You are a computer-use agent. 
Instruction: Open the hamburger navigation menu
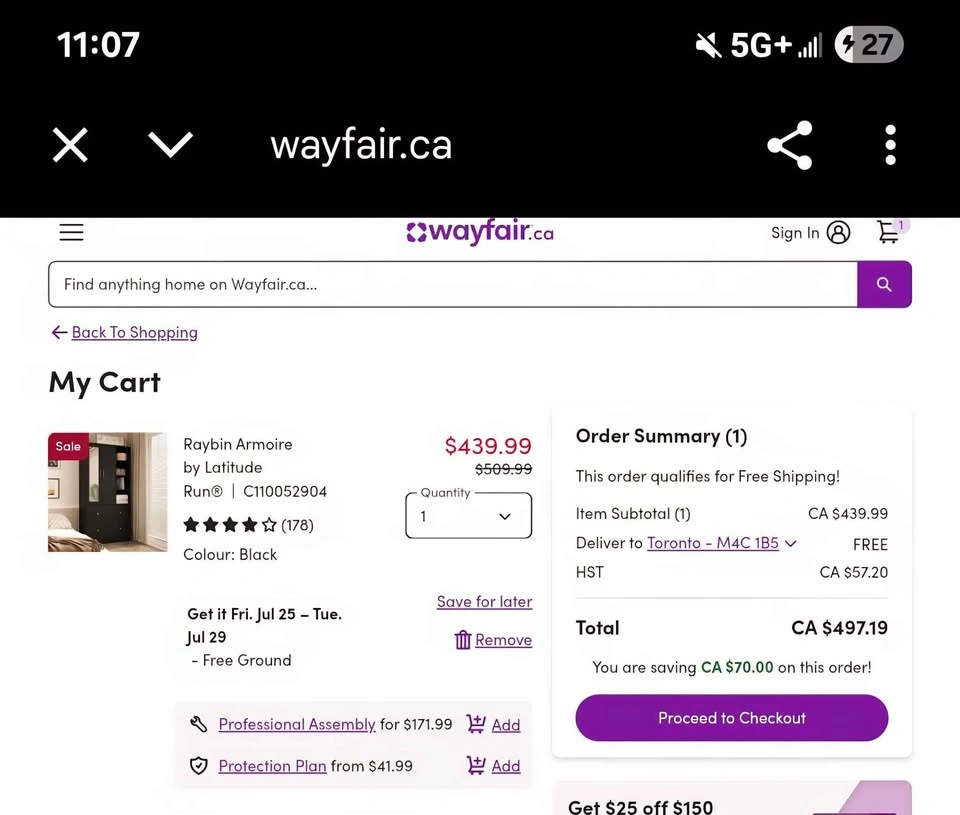click(x=71, y=233)
